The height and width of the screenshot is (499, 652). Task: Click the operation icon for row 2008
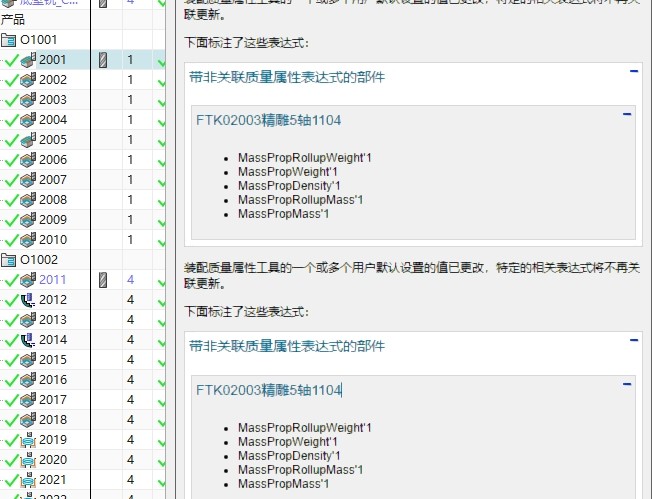point(28,200)
